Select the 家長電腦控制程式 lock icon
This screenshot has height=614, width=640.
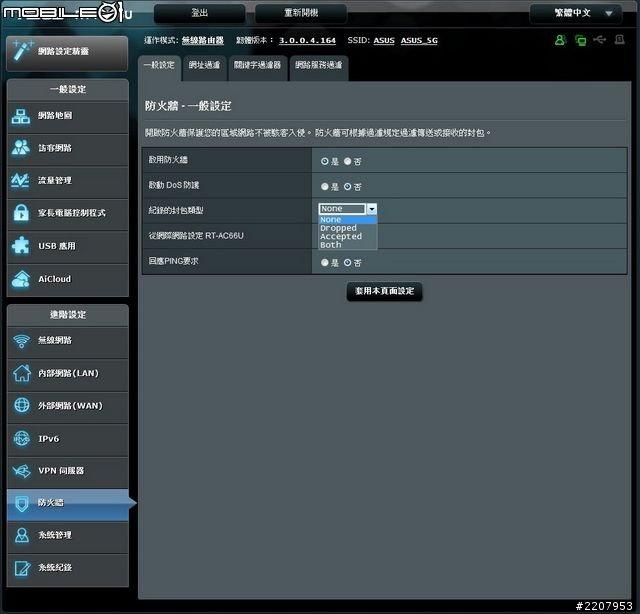point(22,213)
